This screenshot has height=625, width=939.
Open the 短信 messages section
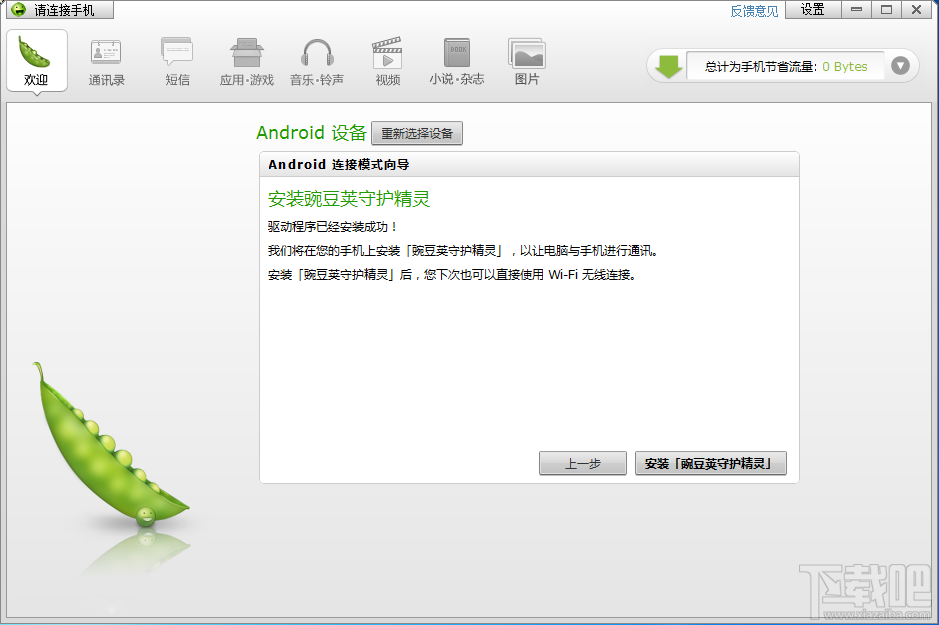[x=177, y=62]
